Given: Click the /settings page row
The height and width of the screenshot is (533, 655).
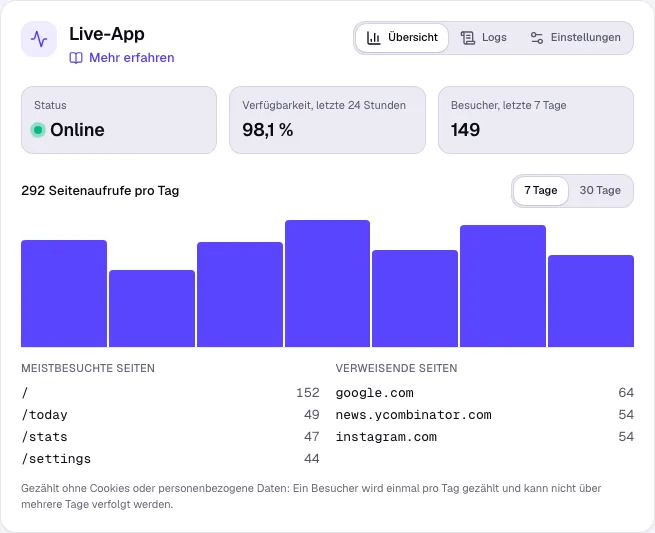Looking at the screenshot, I should click(170, 459).
